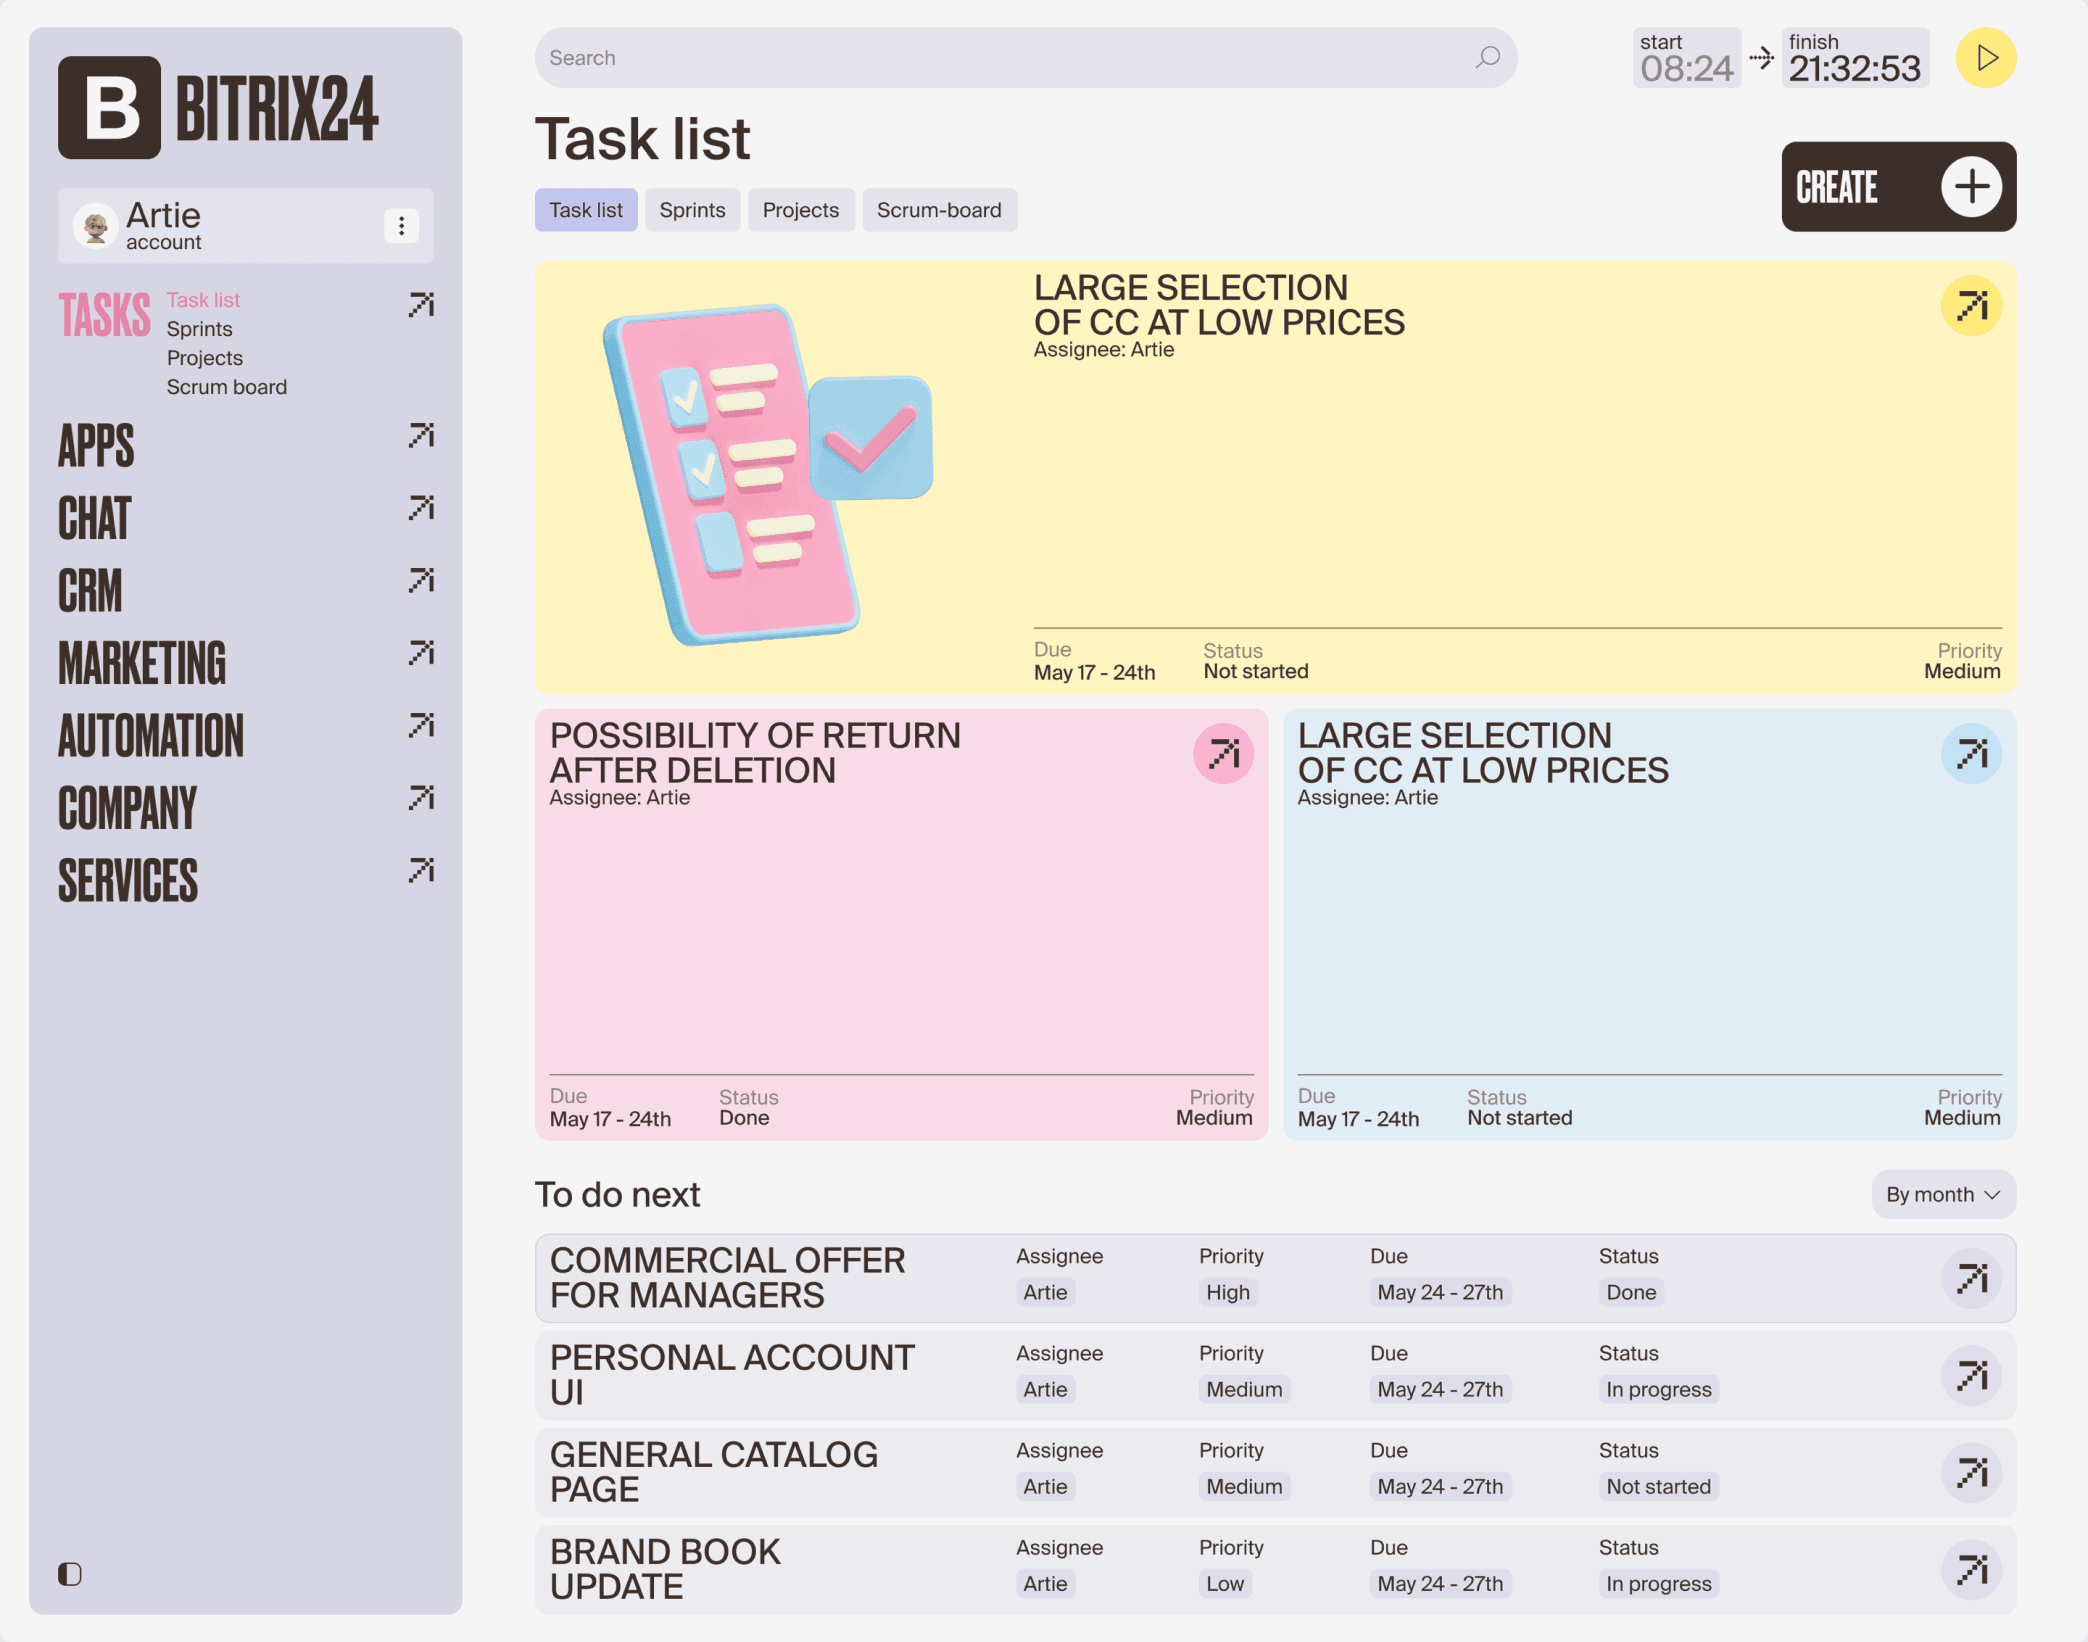Open General Catalog Page row arrow

pyautogui.click(x=1971, y=1473)
